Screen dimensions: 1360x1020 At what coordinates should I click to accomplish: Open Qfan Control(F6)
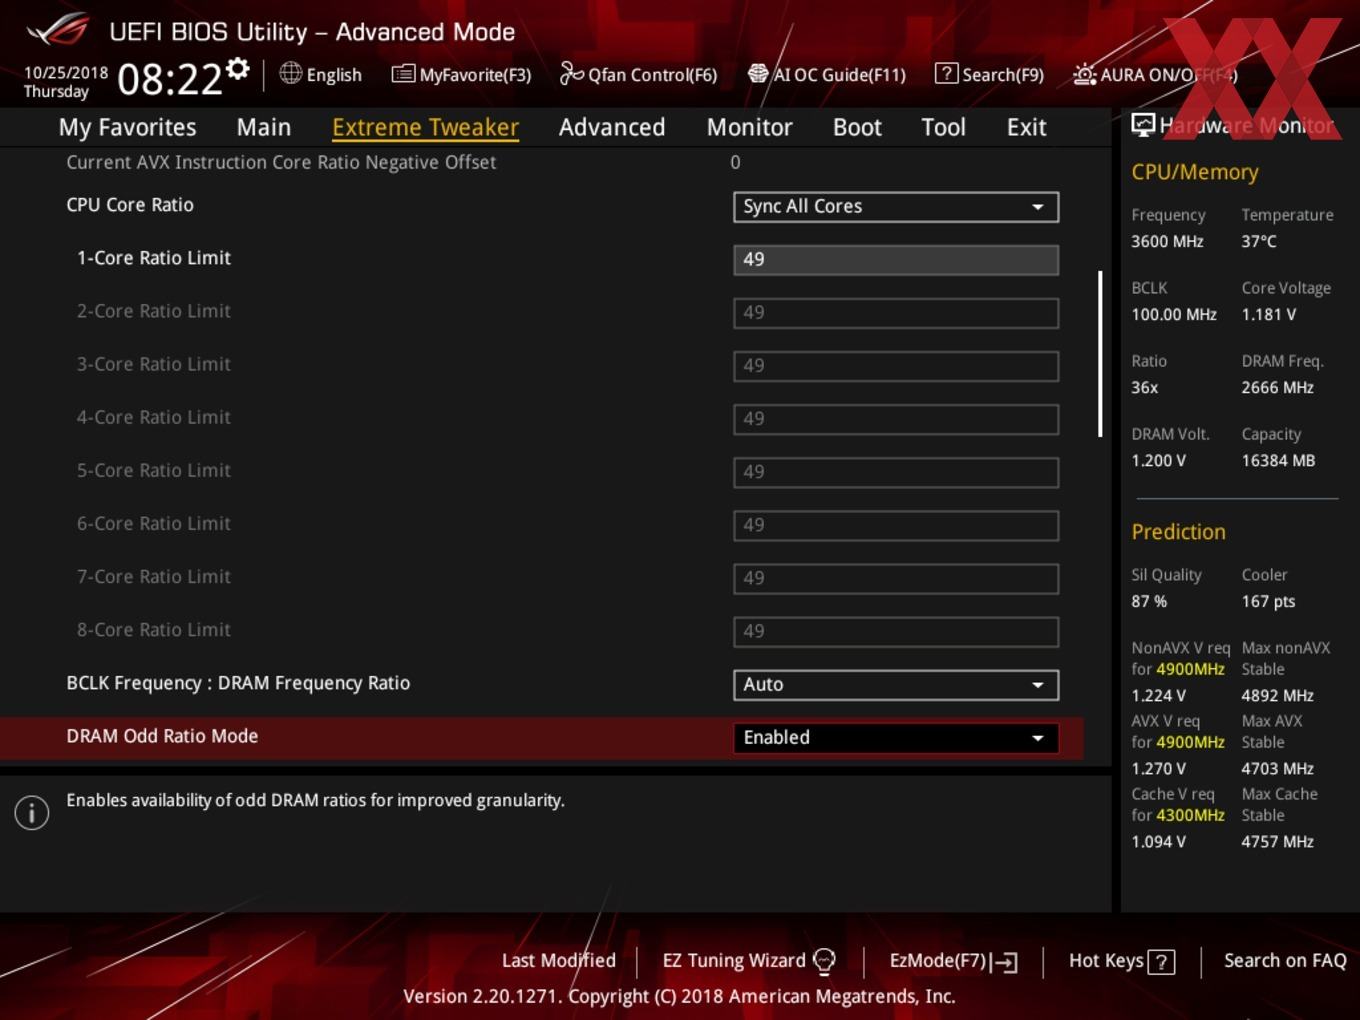[638, 74]
